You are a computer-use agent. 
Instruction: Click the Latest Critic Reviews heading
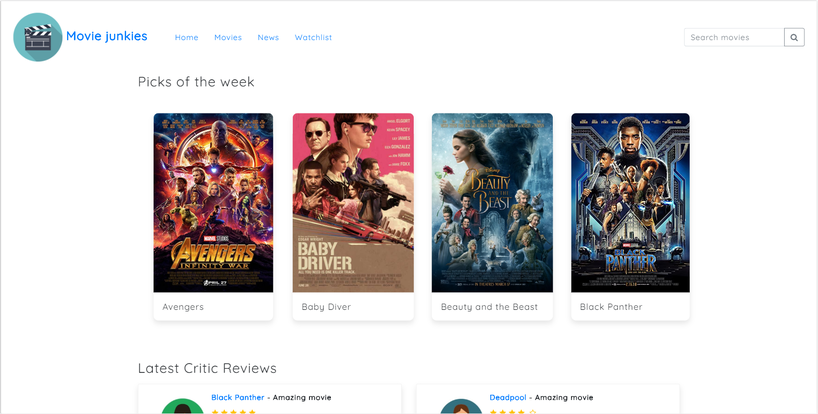(207, 368)
